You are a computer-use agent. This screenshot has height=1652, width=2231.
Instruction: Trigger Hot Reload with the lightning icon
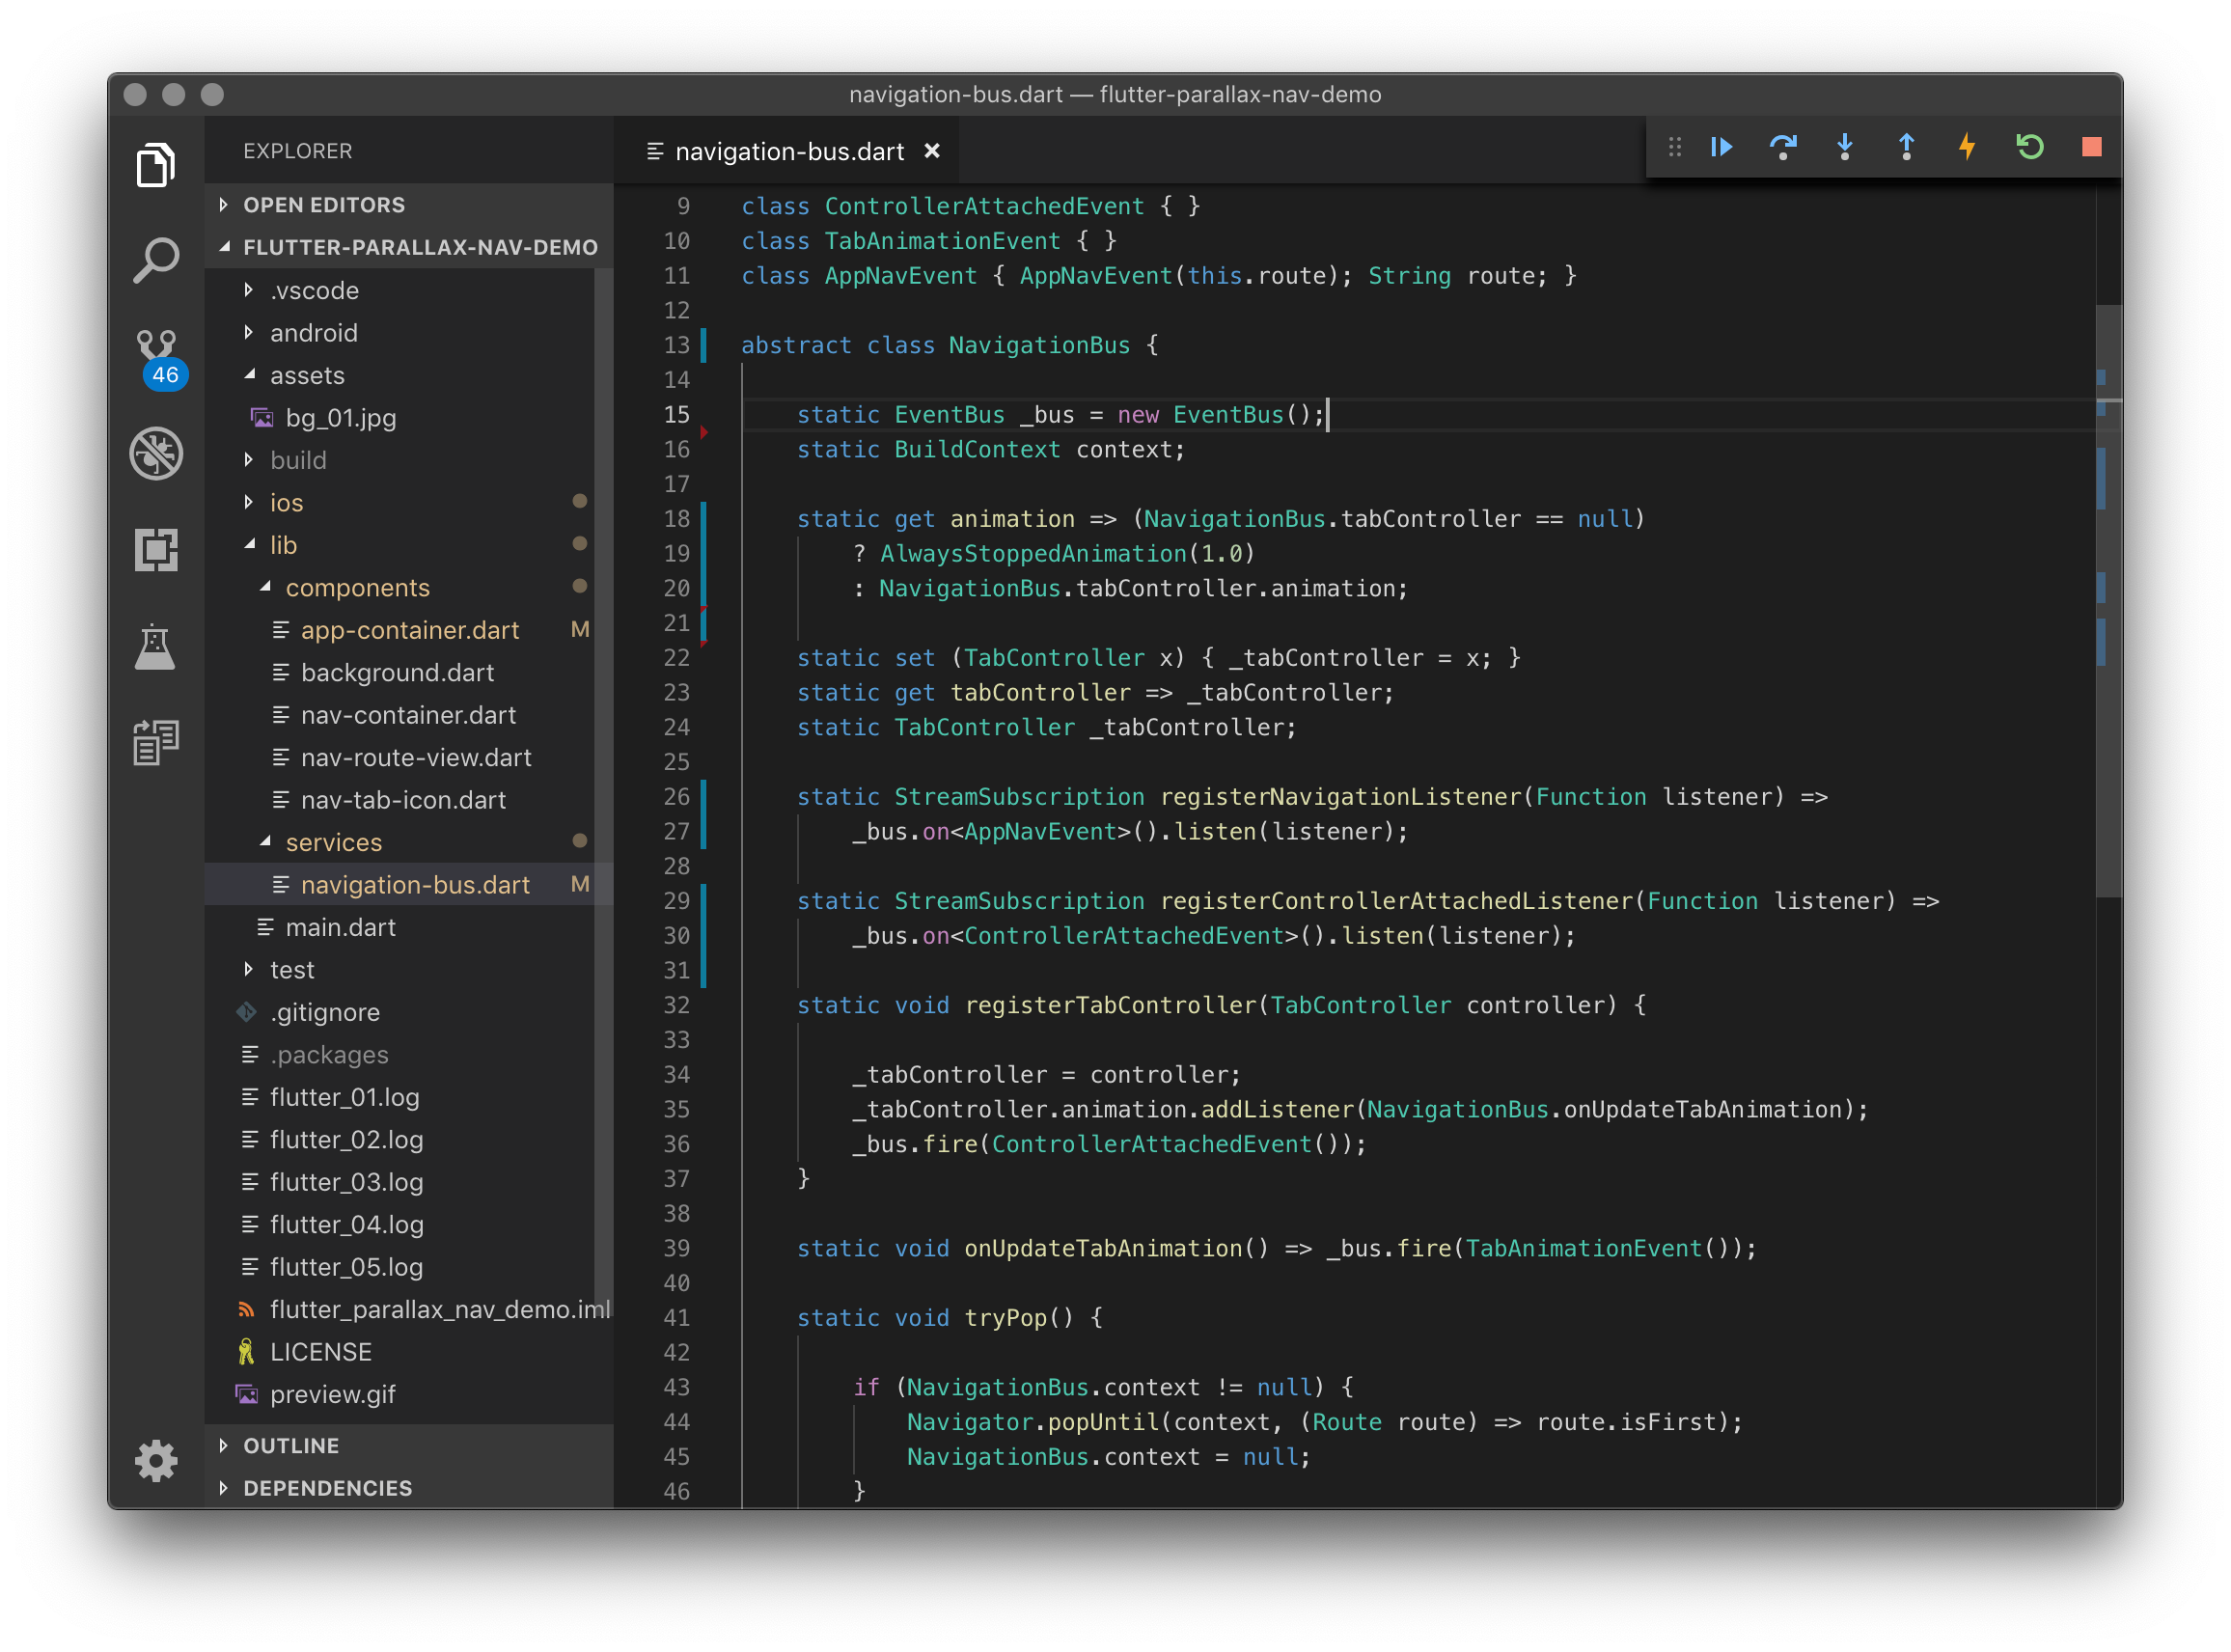coord(1966,147)
